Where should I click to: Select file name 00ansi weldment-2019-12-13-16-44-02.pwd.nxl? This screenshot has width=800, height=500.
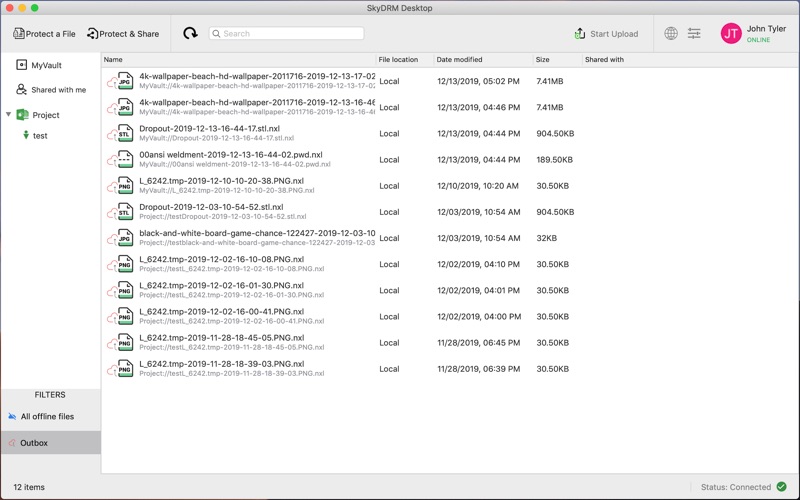[x=231, y=155]
